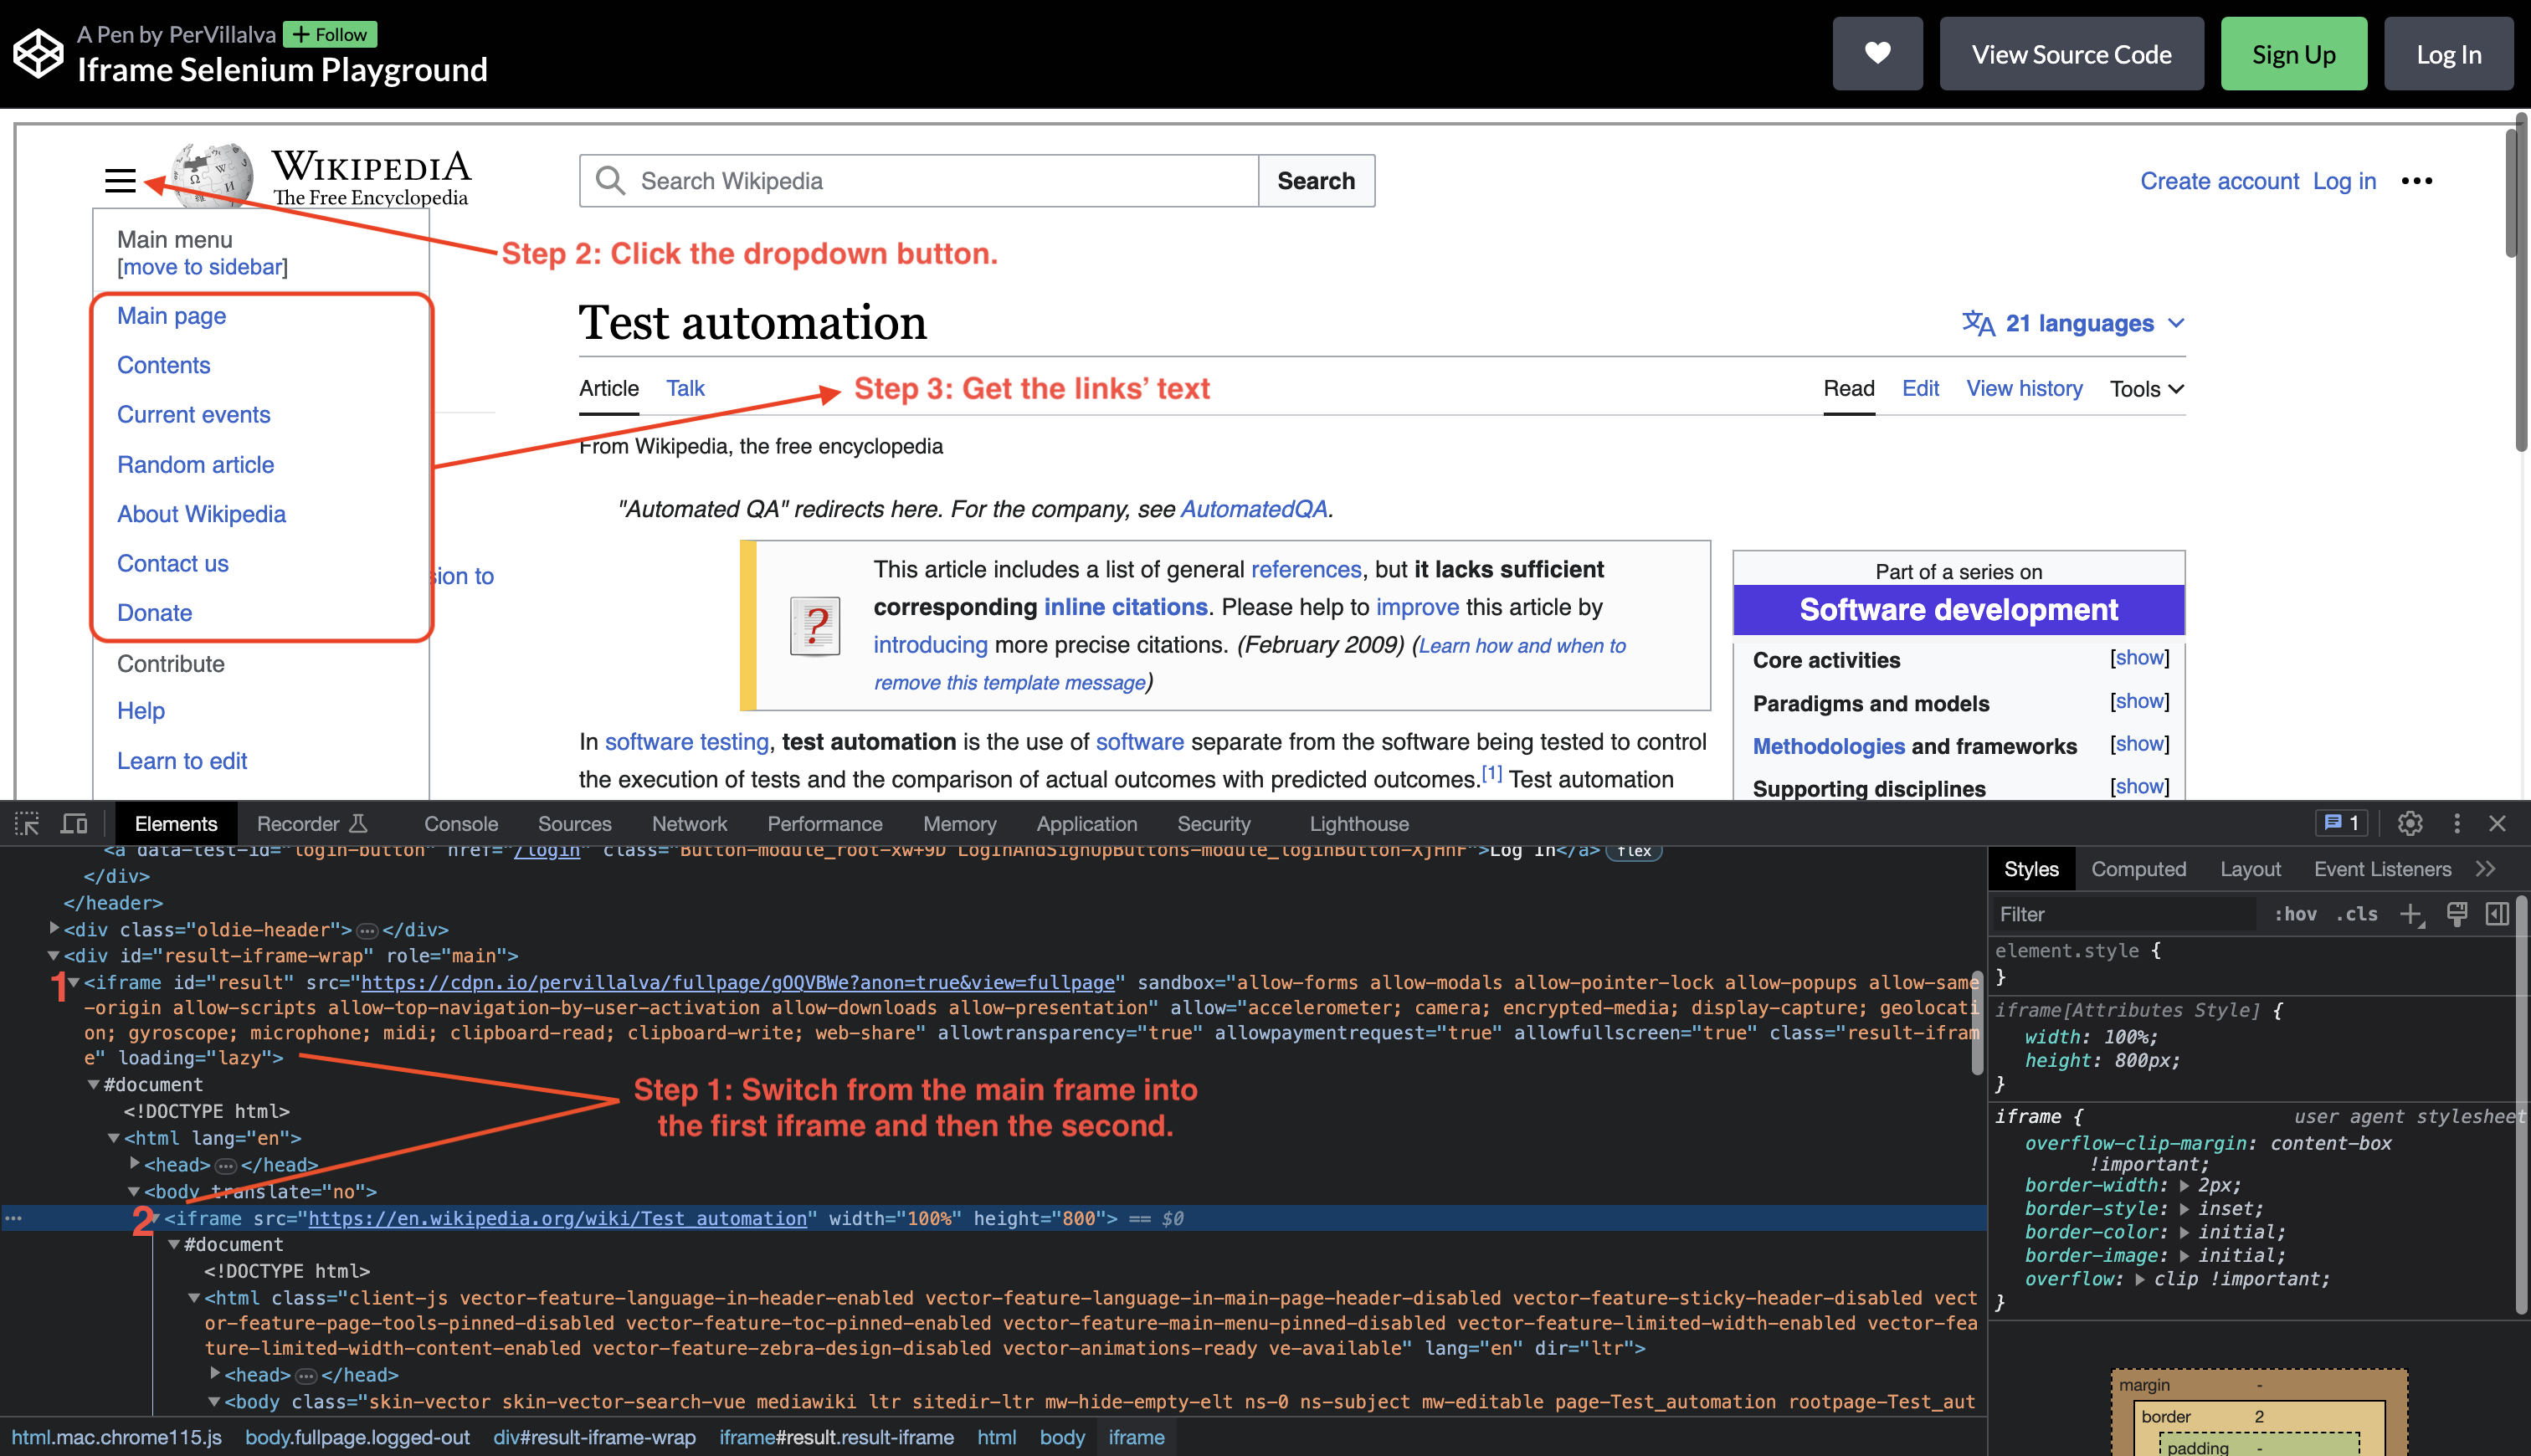The image size is (2531, 1456).
Task: Open Wikipedia's hamburger main menu icon
Action: [120, 180]
